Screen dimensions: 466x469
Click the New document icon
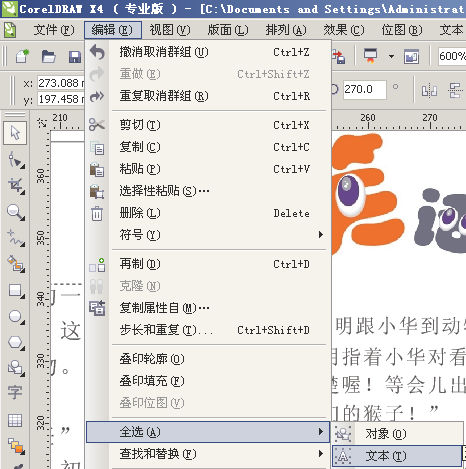tap(22, 56)
